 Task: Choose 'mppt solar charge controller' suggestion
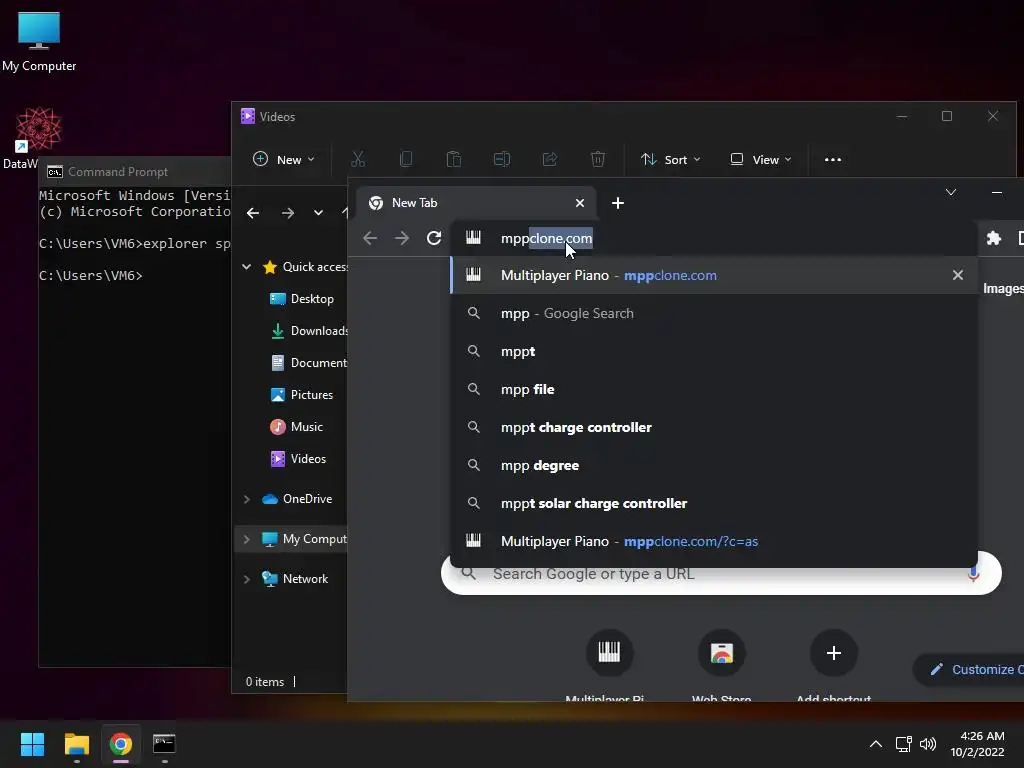[714, 503]
